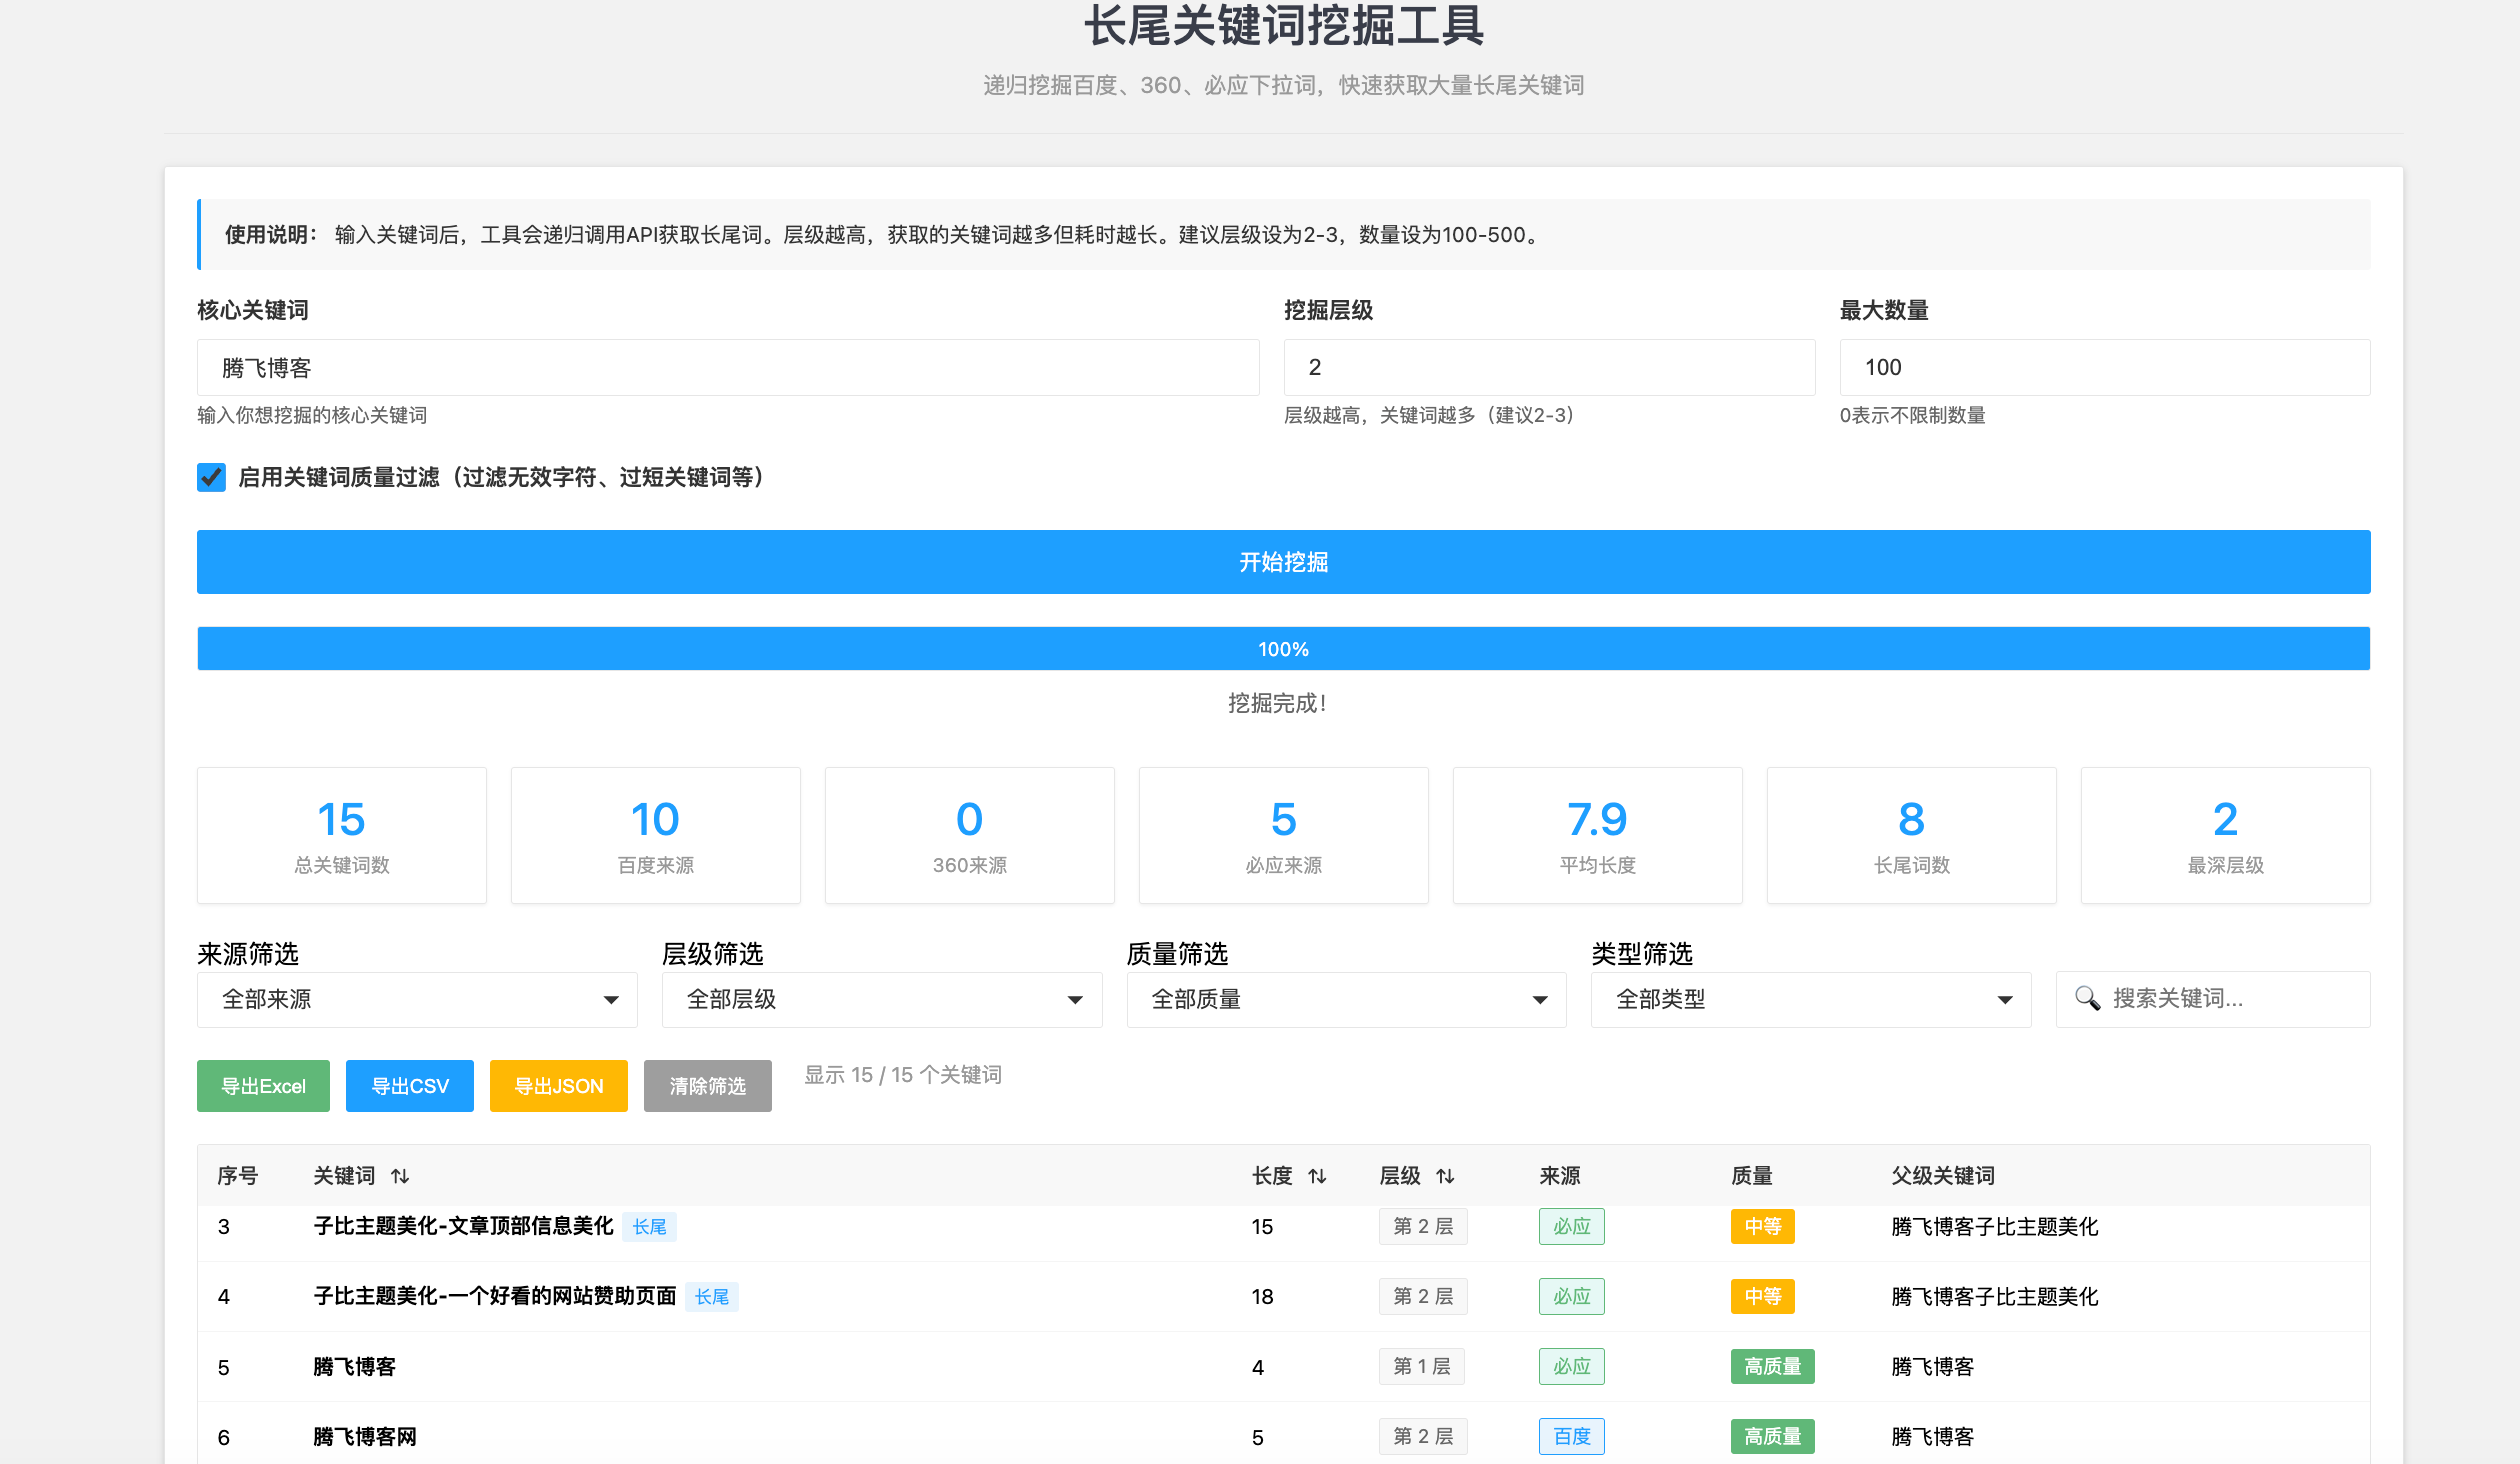Screen dimensions: 2520x1464
Task: Open 来源筛选 dropdown showing 全部来源
Action: click(x=417, y=999)
